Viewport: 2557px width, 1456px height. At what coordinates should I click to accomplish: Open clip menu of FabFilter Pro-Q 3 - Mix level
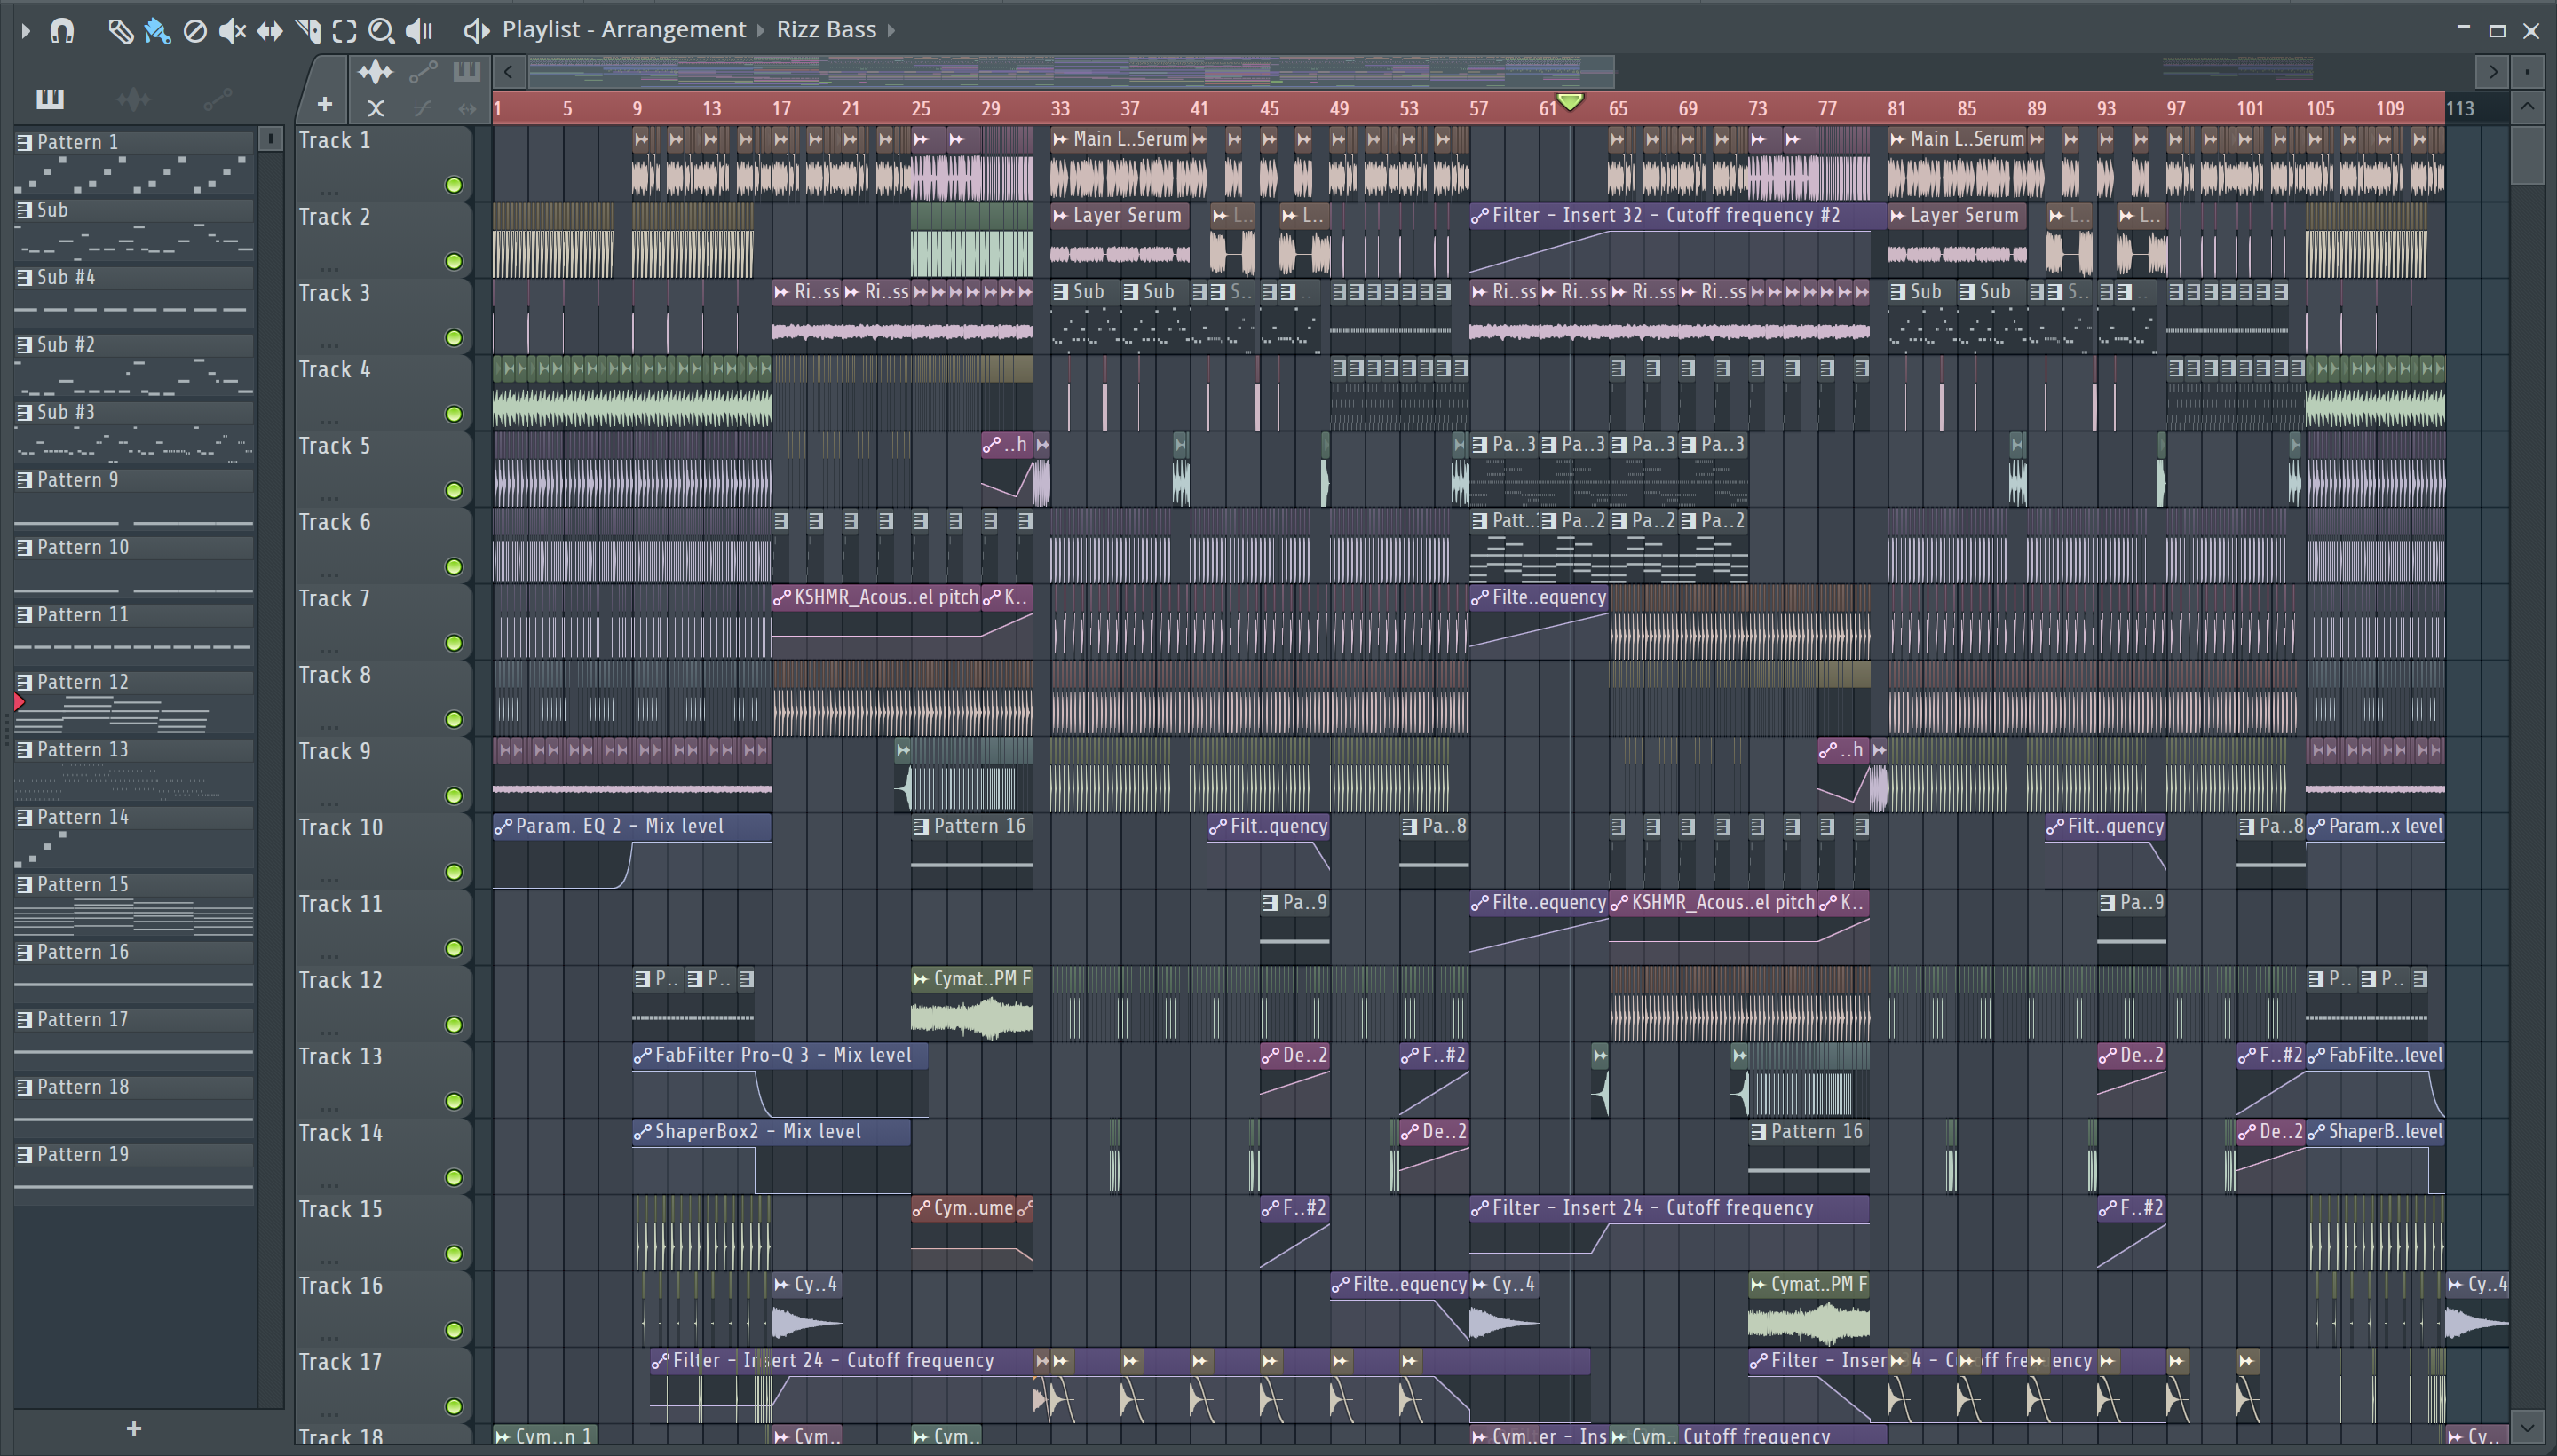643,1056
